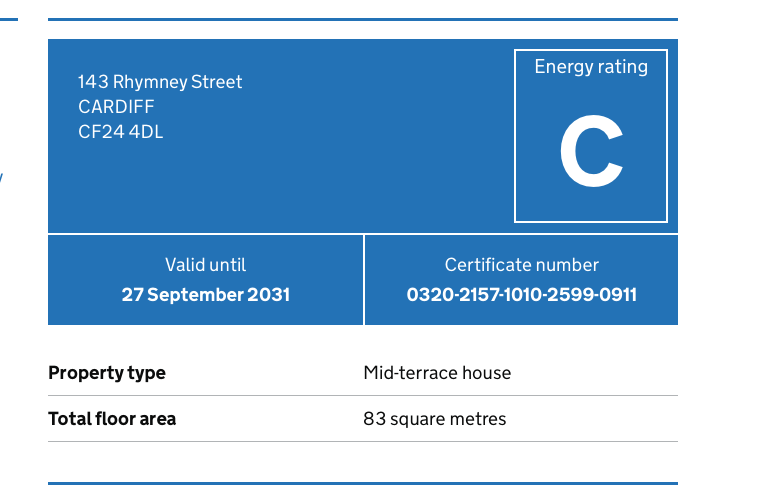
Task: Select the CARDIFF city text
Action: (x=116, y=107)
